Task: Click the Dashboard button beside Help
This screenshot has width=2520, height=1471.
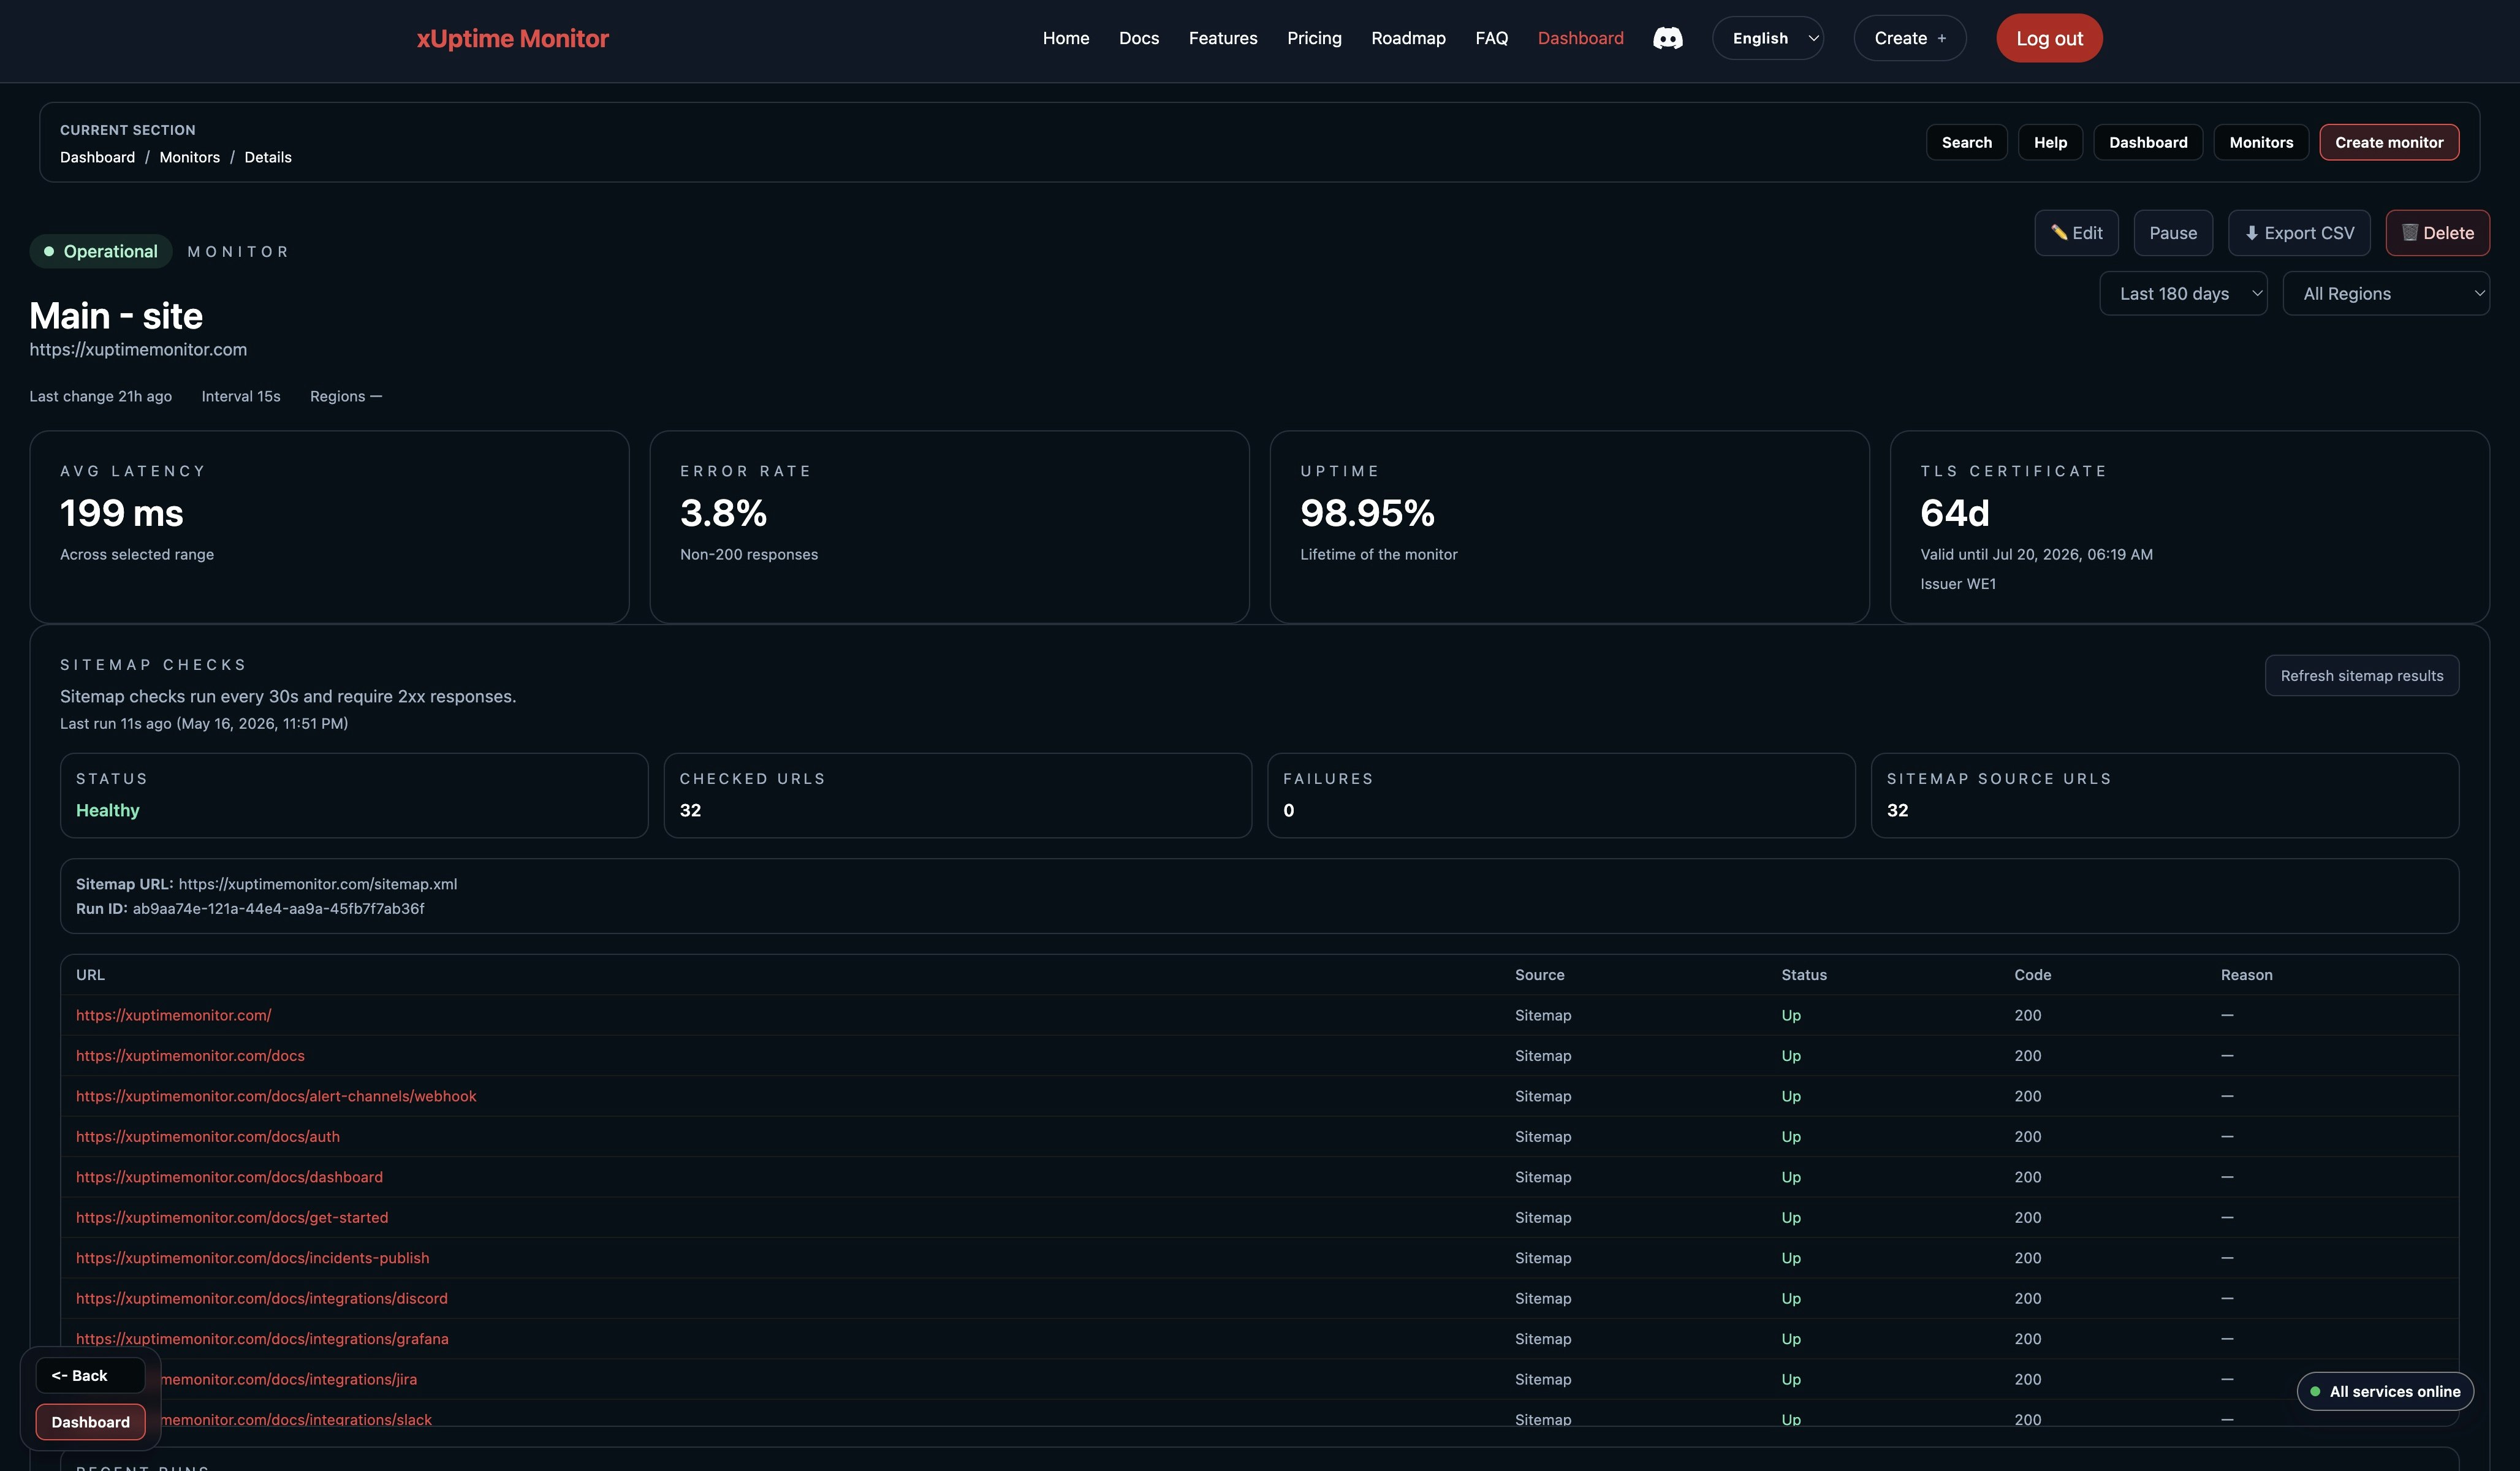Action: click(x=2148, y=142)
